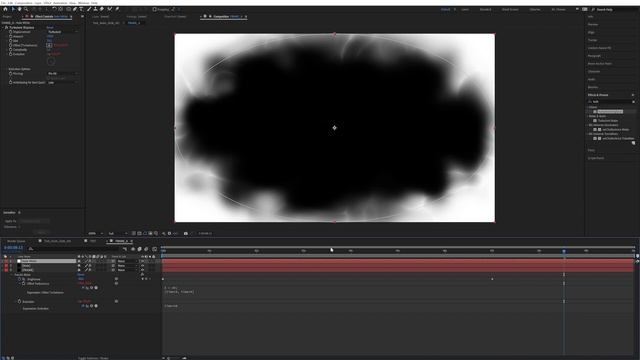This screenshot has height=360, width=640.
Task: Click the Effects & Presets search field
Action: point(611,102)
